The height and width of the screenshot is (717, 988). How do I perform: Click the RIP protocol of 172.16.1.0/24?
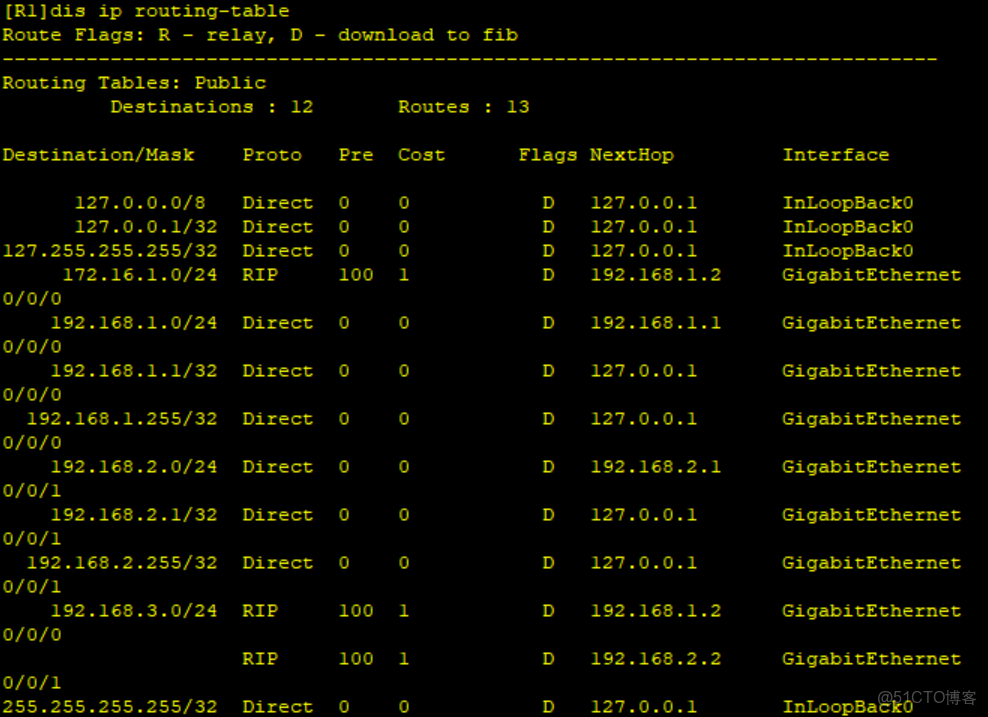[260, 275]
